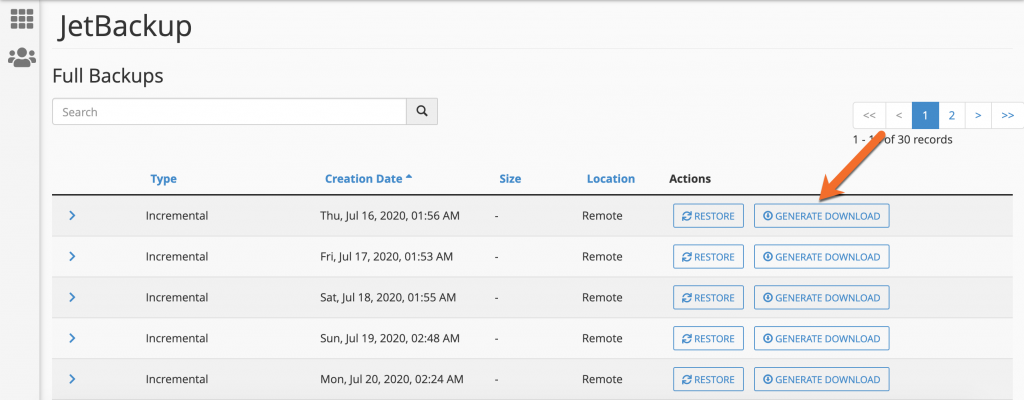Image resolution: width=1024 pixels, height=400 pixels.
Task: Open the users icon in sidebar
Action: pos(21,58)
